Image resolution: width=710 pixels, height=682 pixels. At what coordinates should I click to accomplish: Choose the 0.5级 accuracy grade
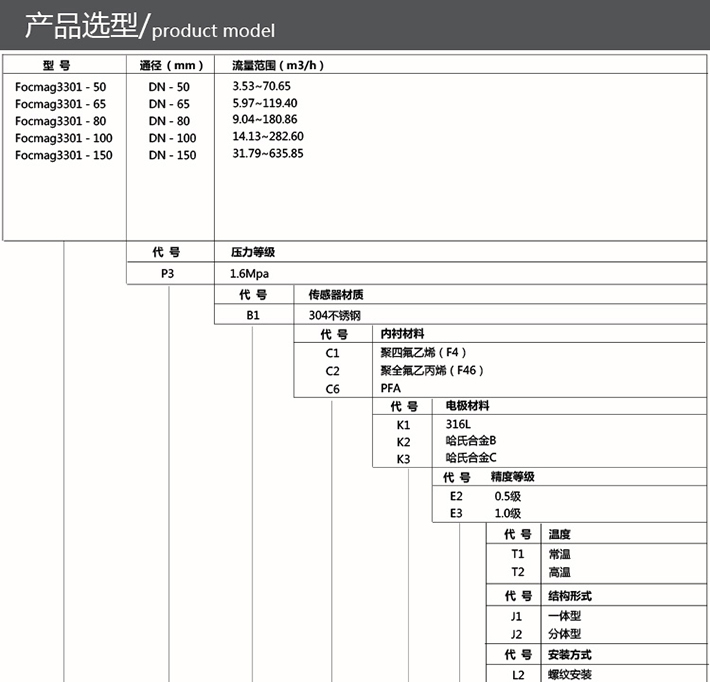pos(508,496)
